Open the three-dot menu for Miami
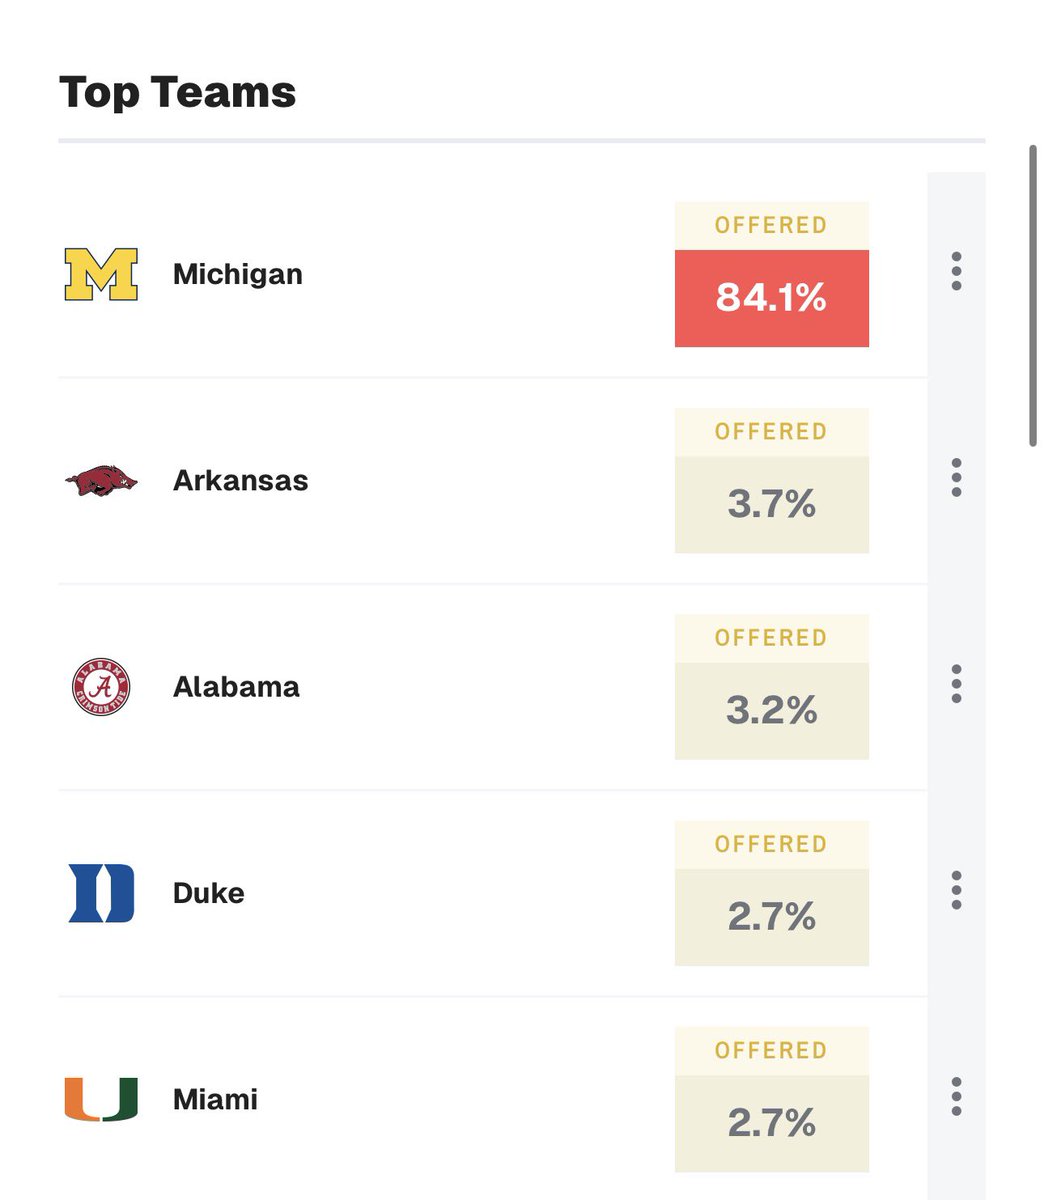Screen dimensions: 1044x1200 click(957, 1096)
